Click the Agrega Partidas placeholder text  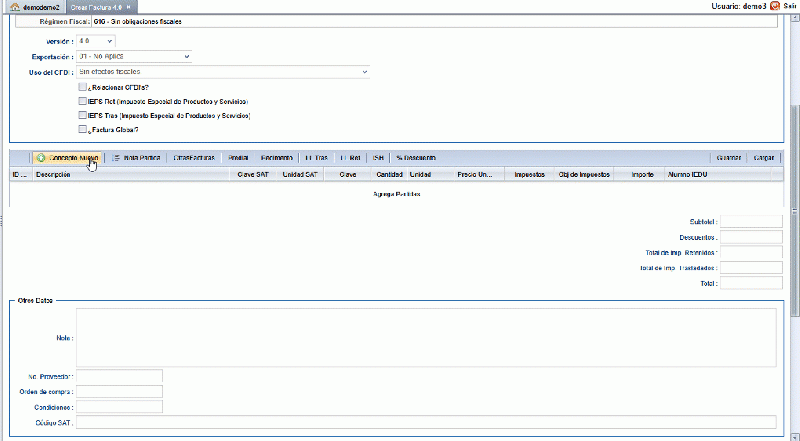[396, 194]
